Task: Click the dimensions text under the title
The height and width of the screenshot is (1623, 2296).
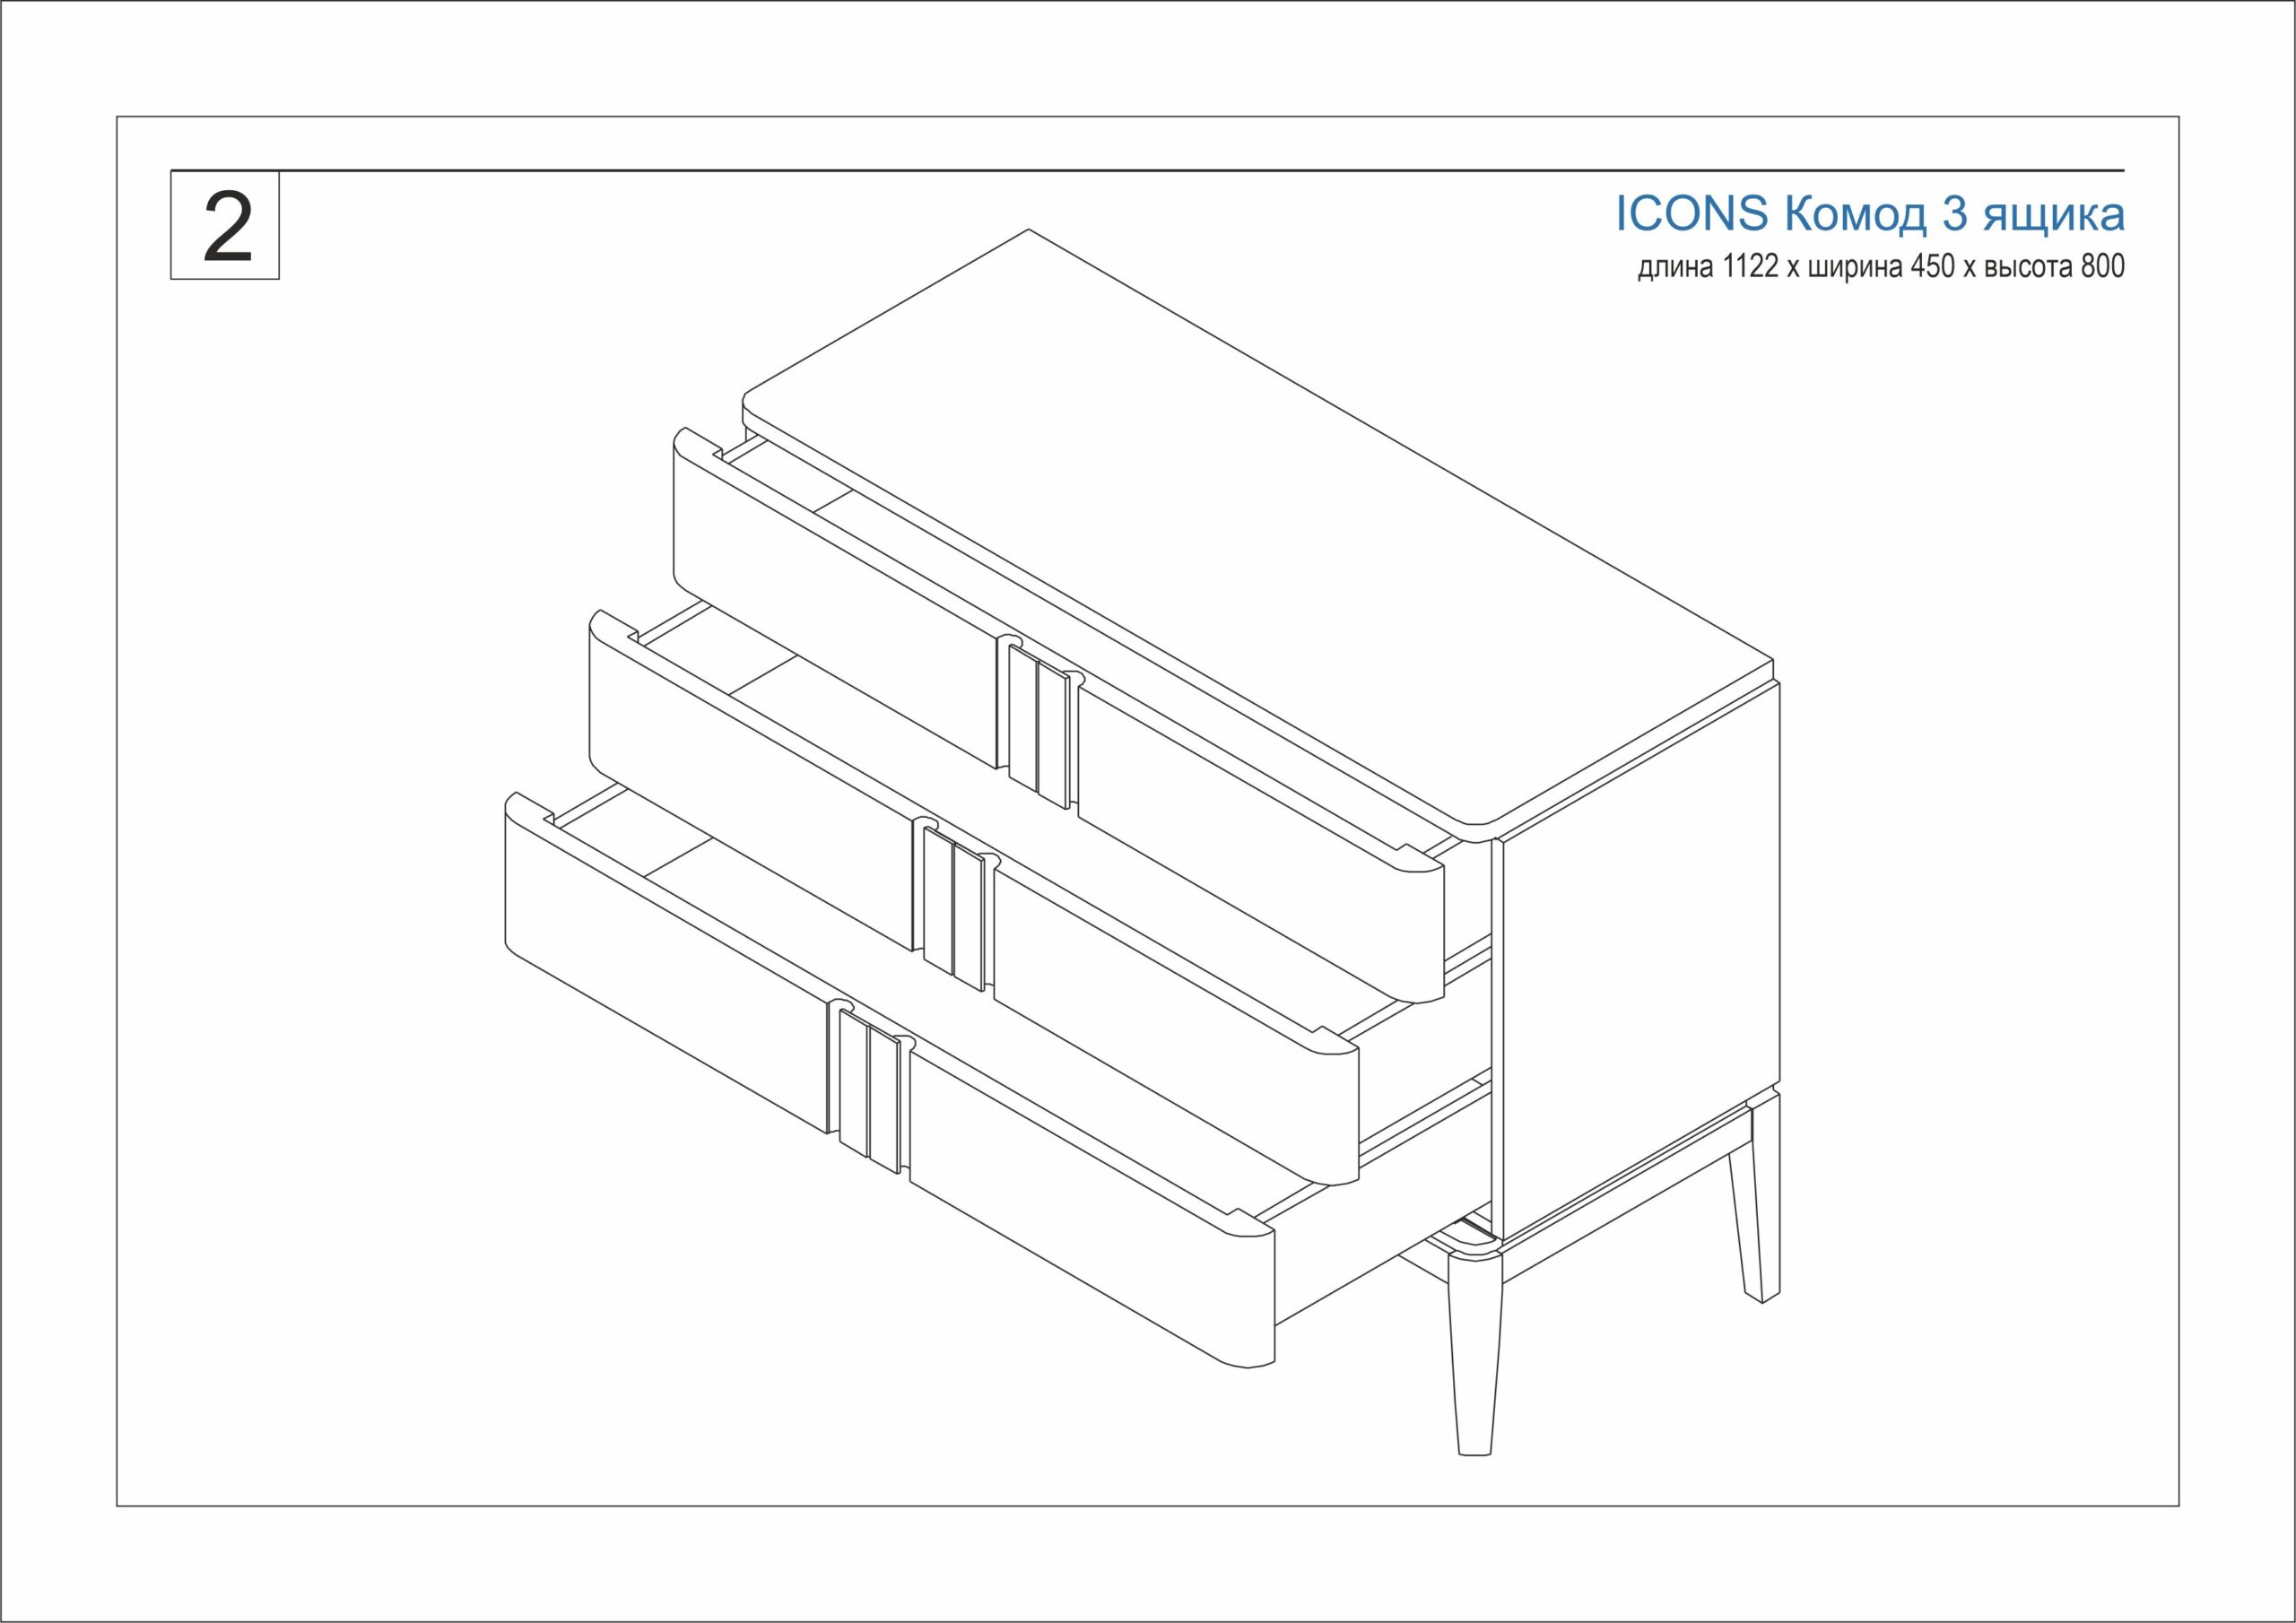Action: pos(1880,268)
